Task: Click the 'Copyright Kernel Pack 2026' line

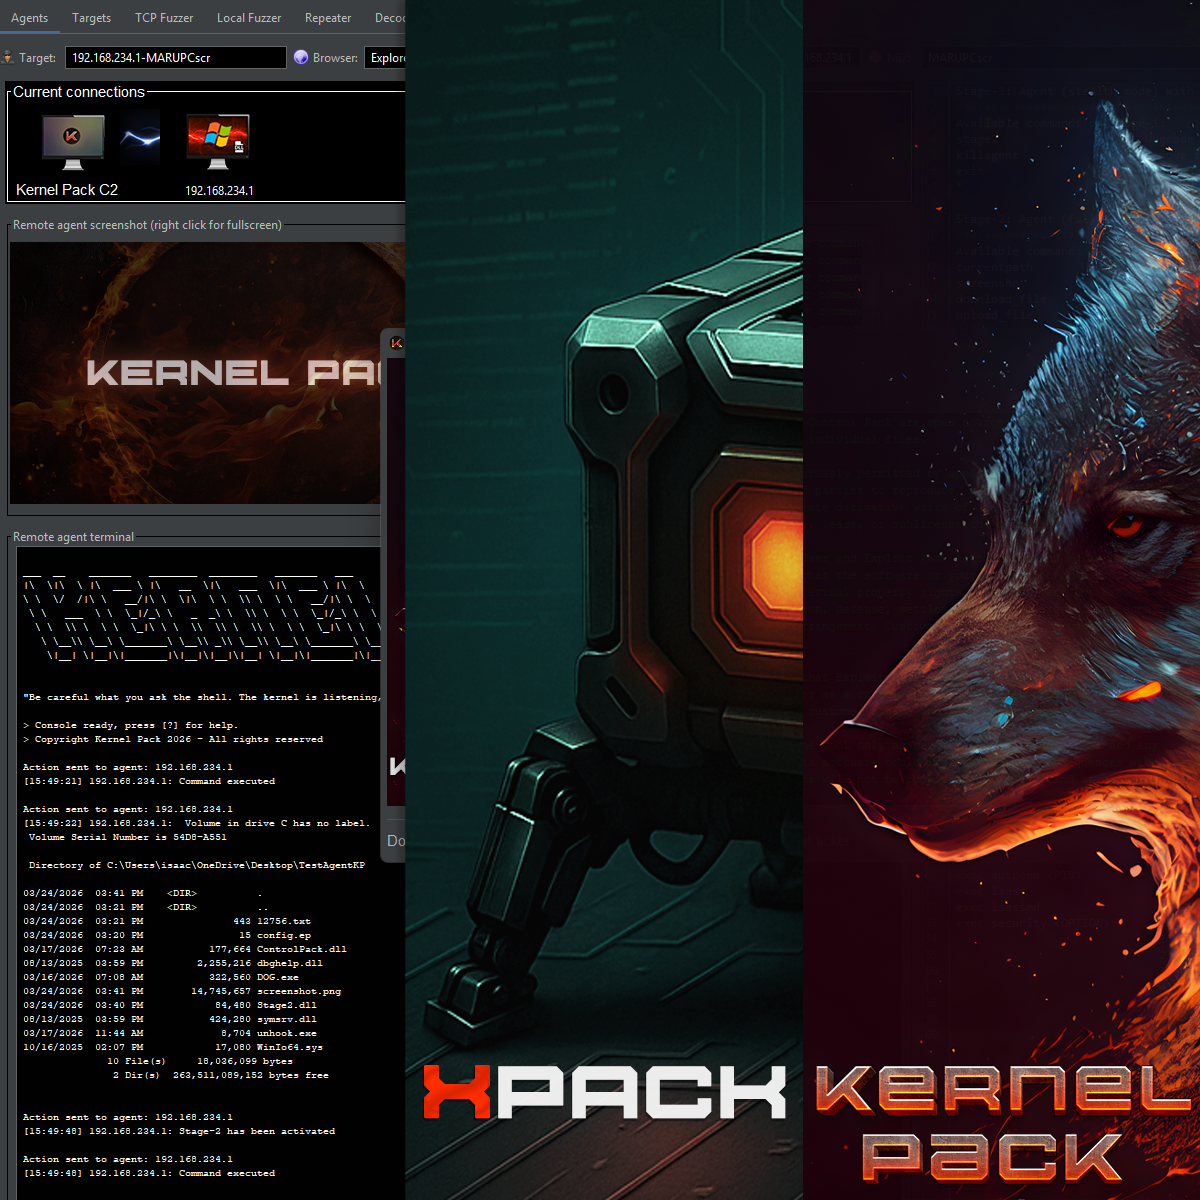Action: [173, 739]
